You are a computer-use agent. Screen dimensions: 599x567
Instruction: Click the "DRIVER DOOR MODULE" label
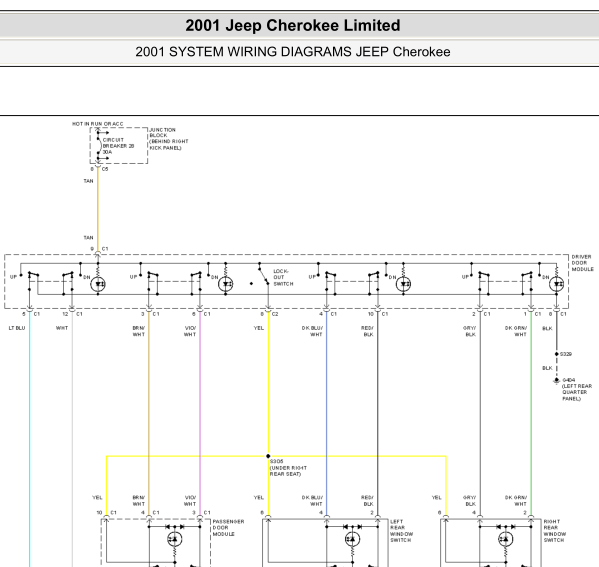(583, 263)
